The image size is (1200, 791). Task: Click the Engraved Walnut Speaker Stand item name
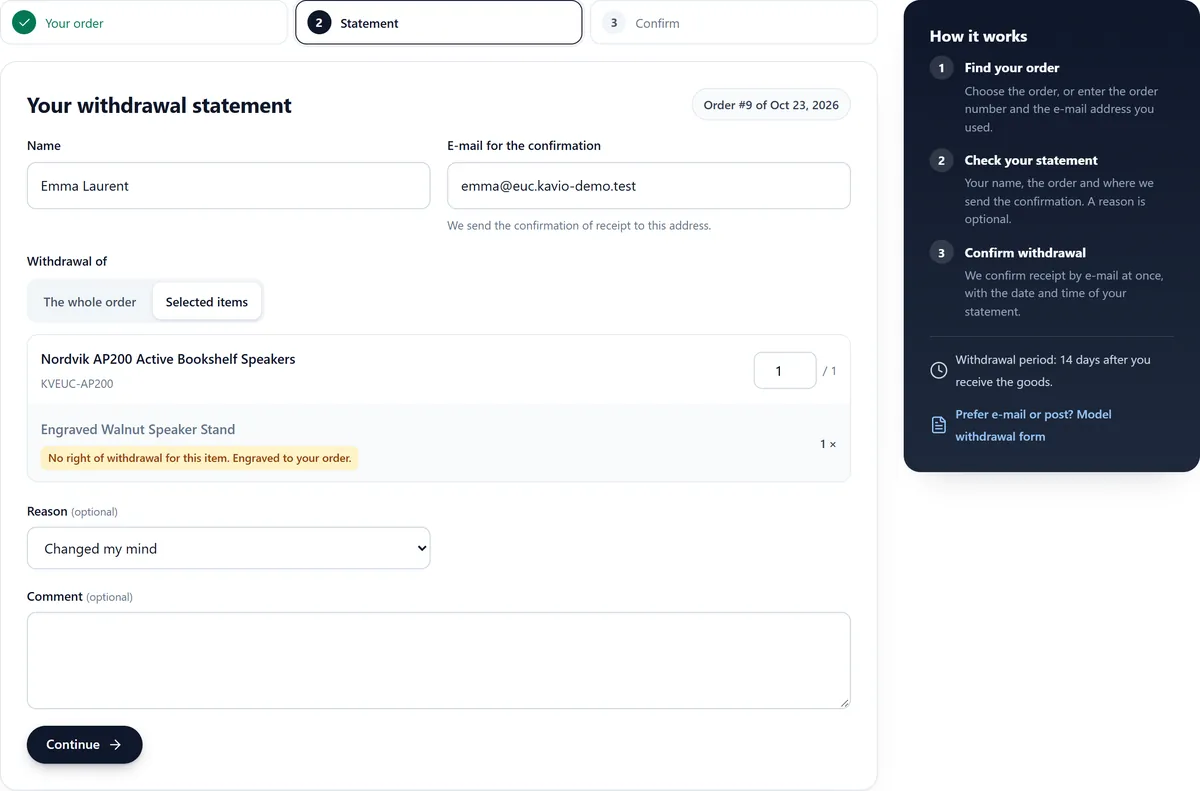click(x=138, y=430)
